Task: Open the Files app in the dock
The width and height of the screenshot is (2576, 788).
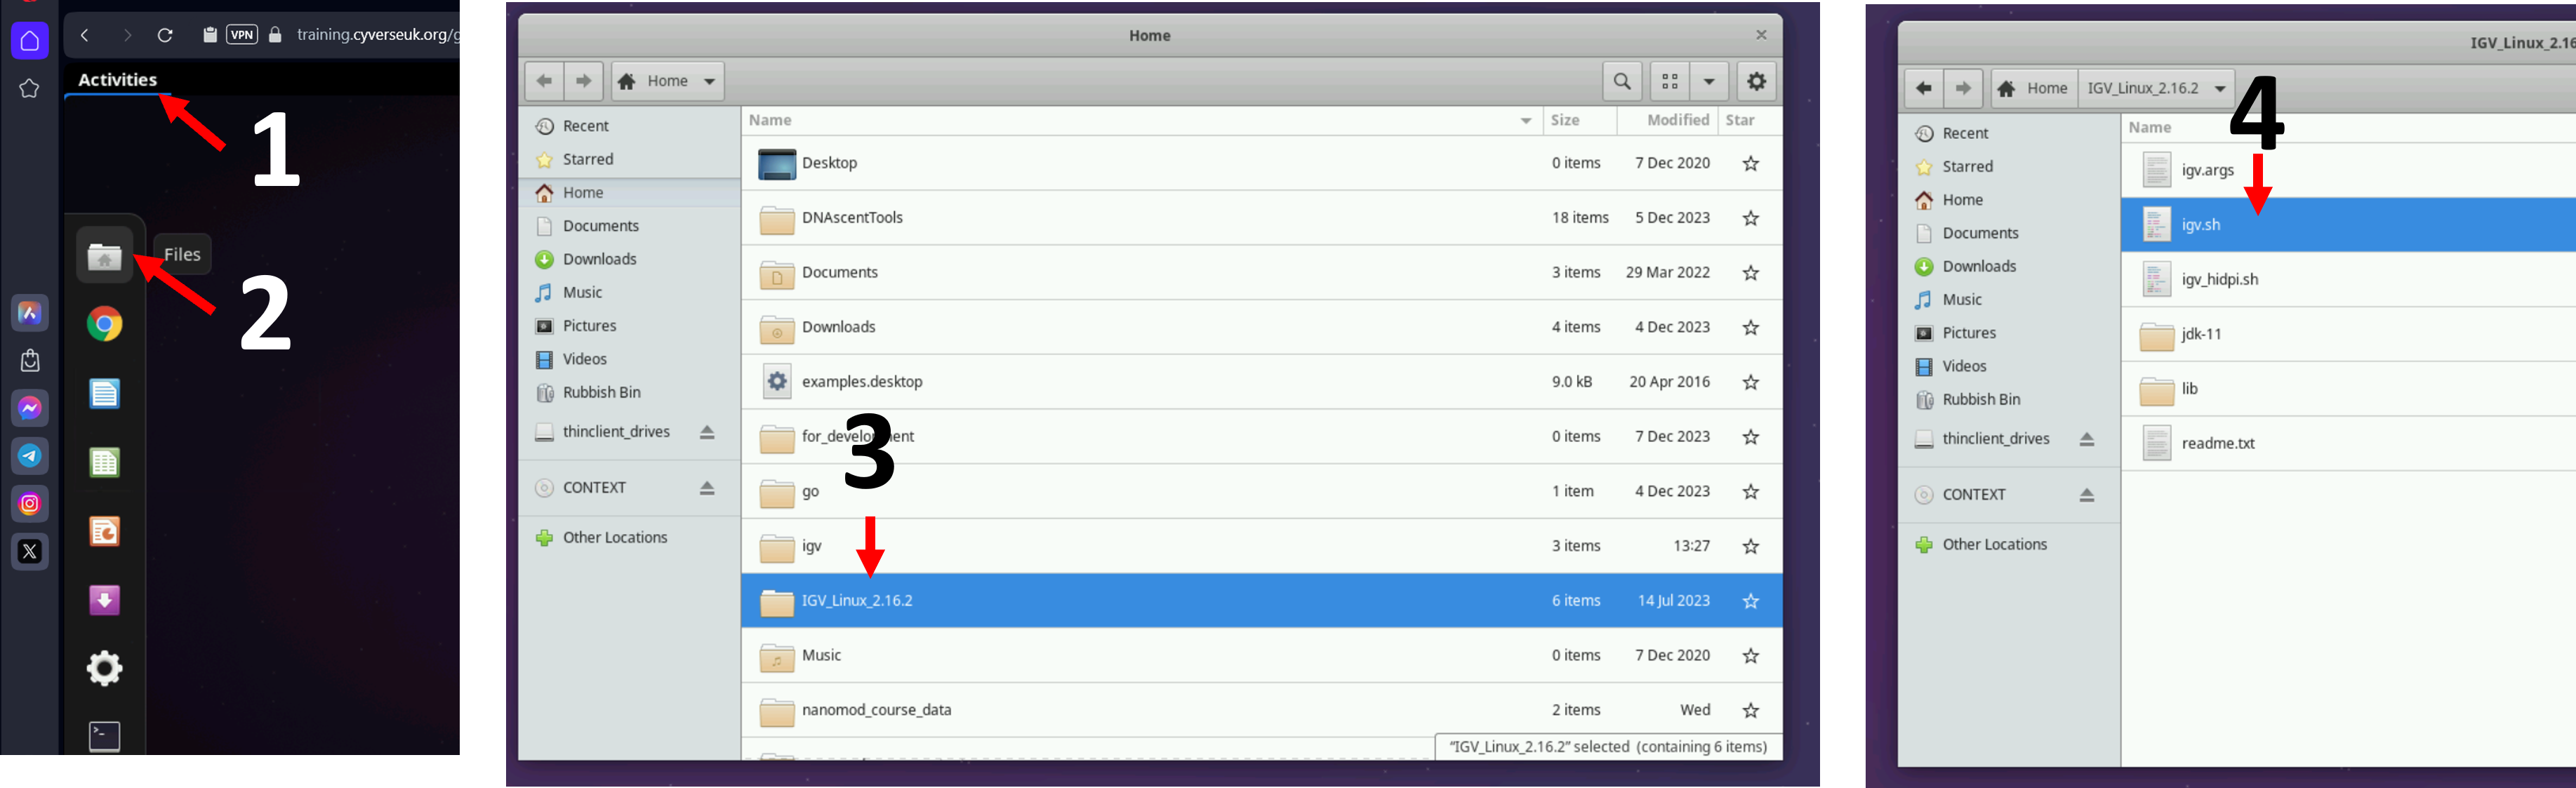Action: 104,256
